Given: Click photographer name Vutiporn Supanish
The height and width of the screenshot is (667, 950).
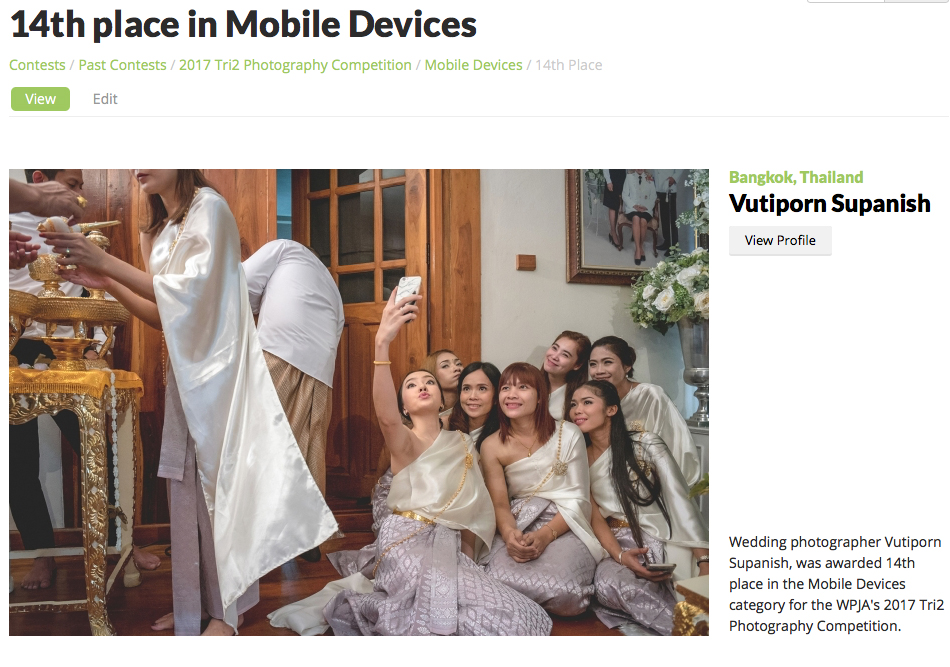Looking at the screenshot, I should [x=829, y=204].
